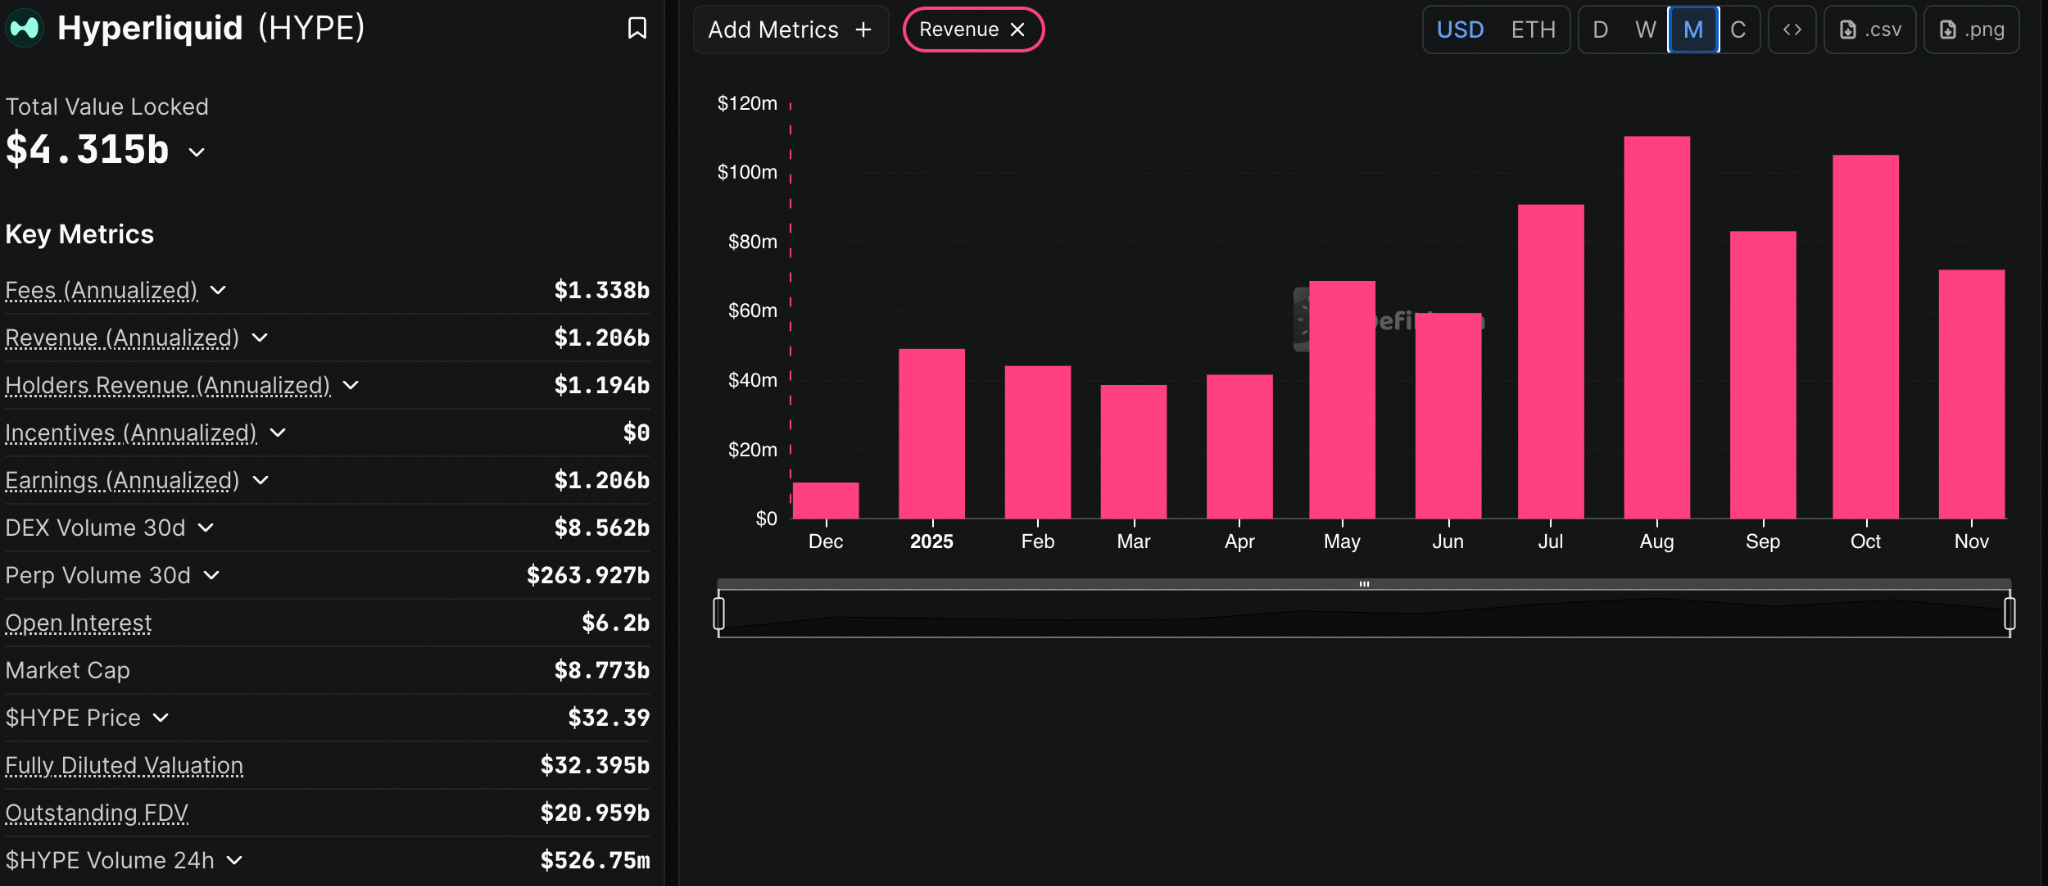Switch chart to Daily interval

pyautogui.click(x=1601, y=30)
